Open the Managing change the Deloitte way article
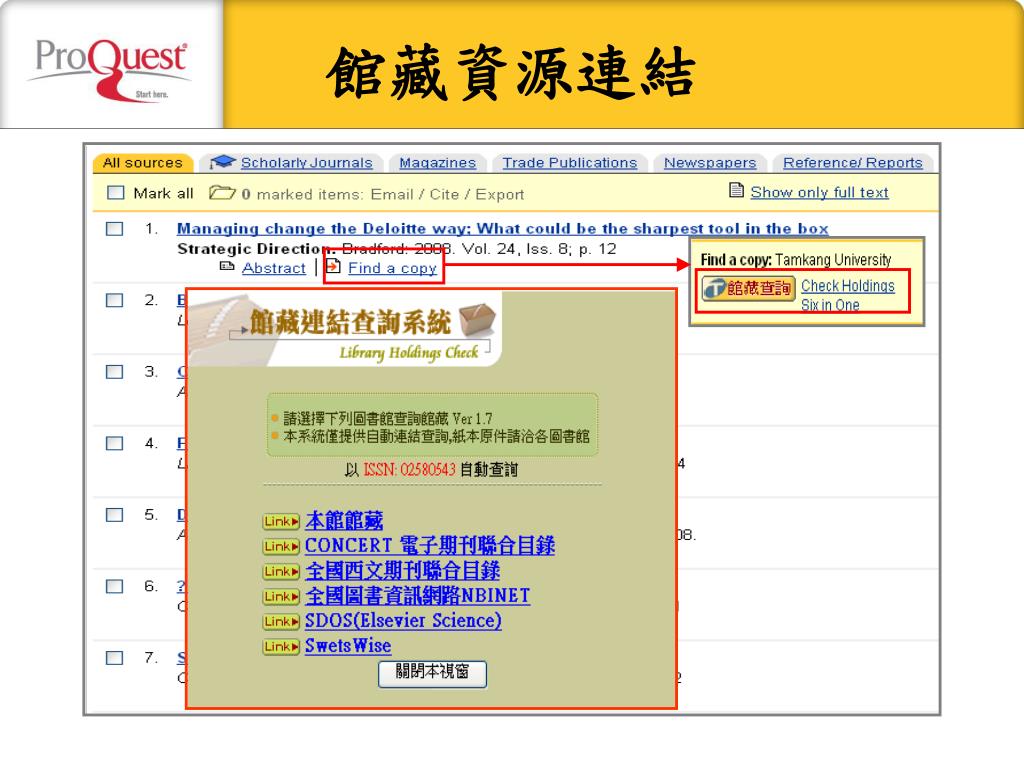Image resolution: width=1024 pixels, height=768 pixels. click(502, 229)
